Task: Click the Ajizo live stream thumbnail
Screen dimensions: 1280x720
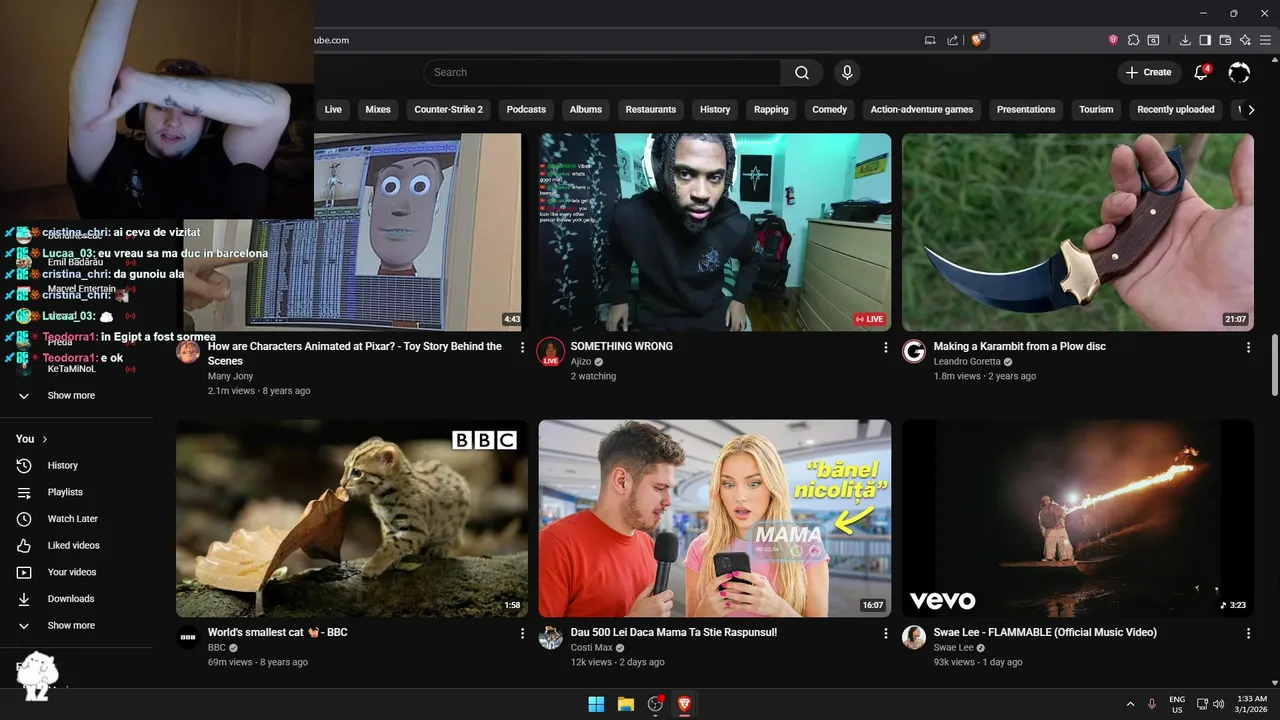Action: coord(715,232)
